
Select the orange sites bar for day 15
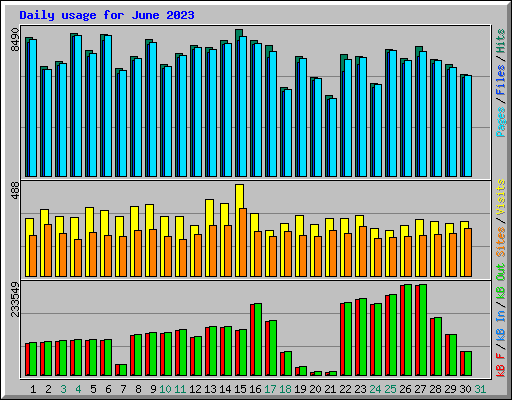243,243
